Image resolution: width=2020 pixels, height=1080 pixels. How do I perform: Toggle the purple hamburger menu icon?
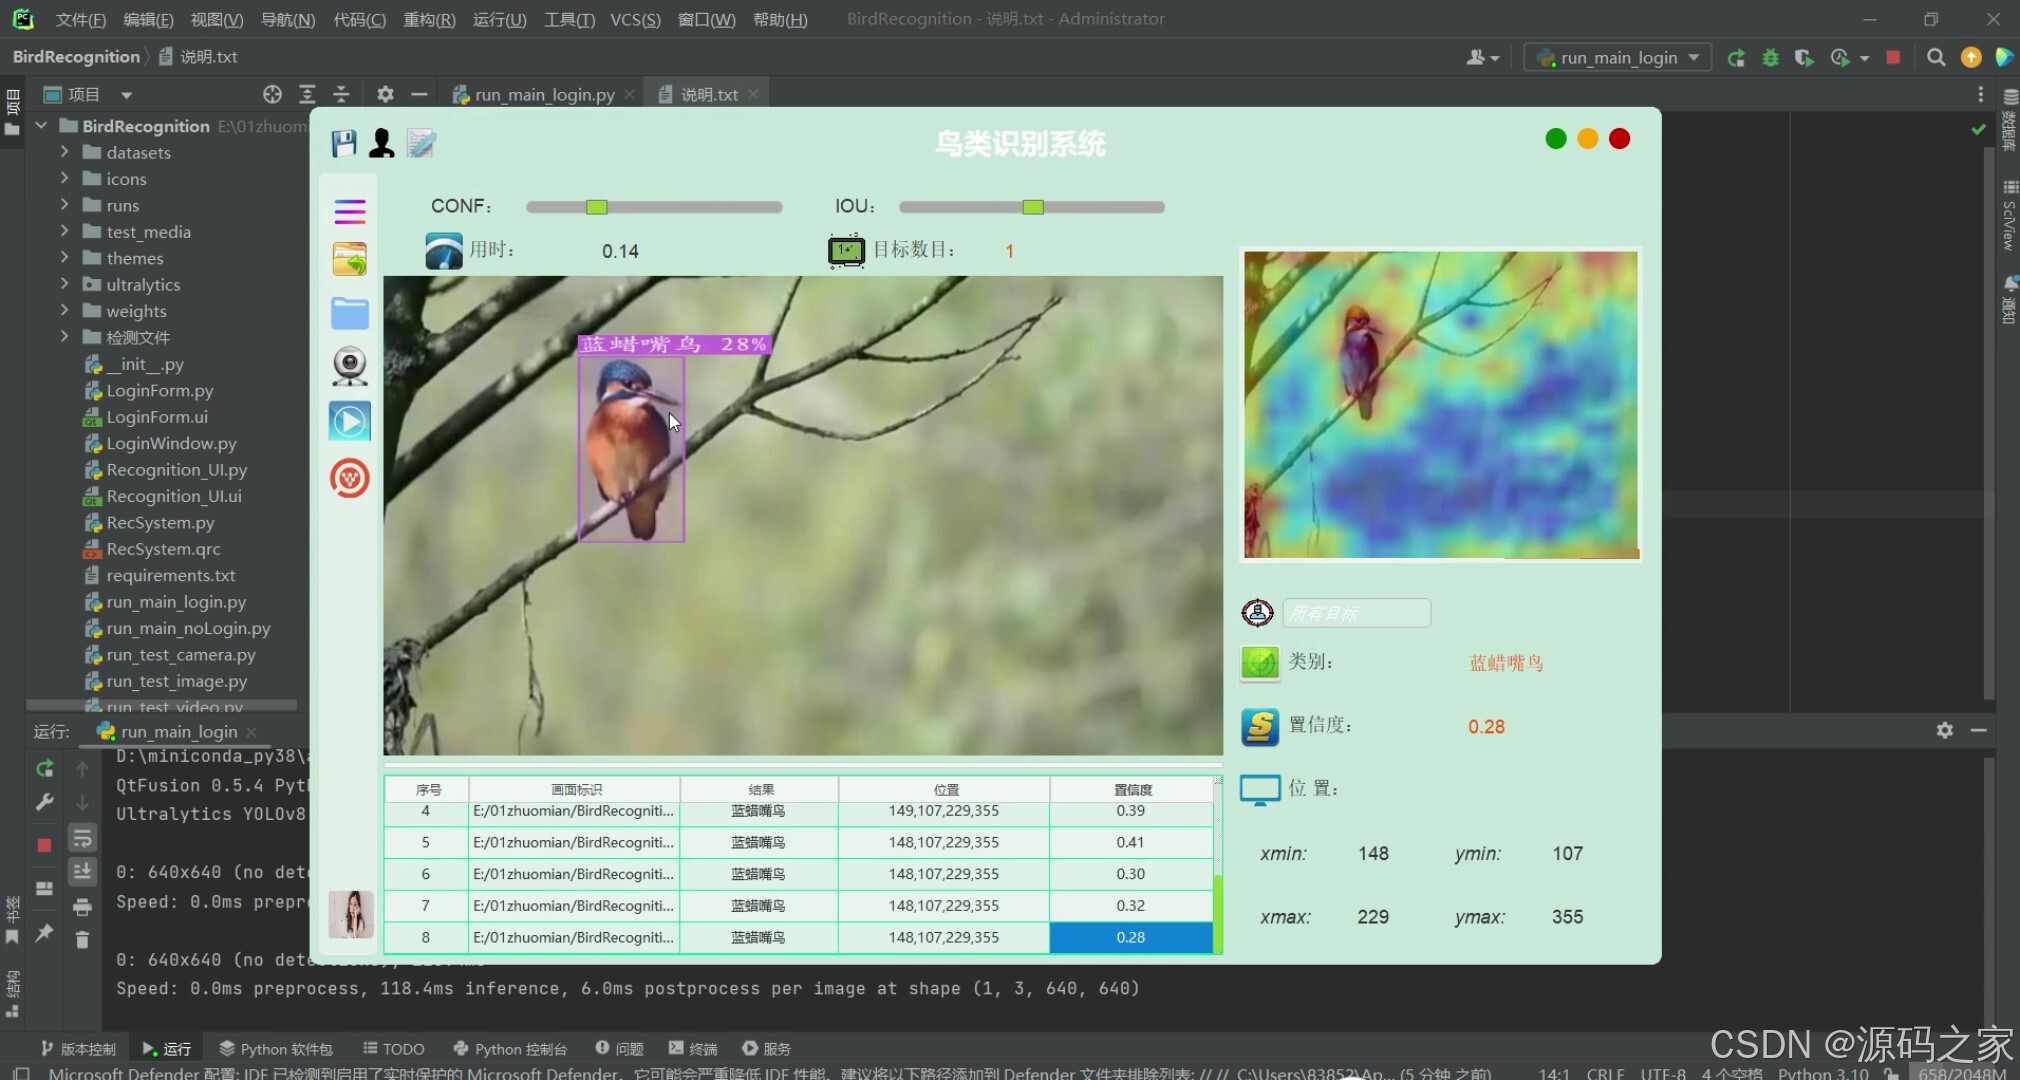(x=350, y=211)
